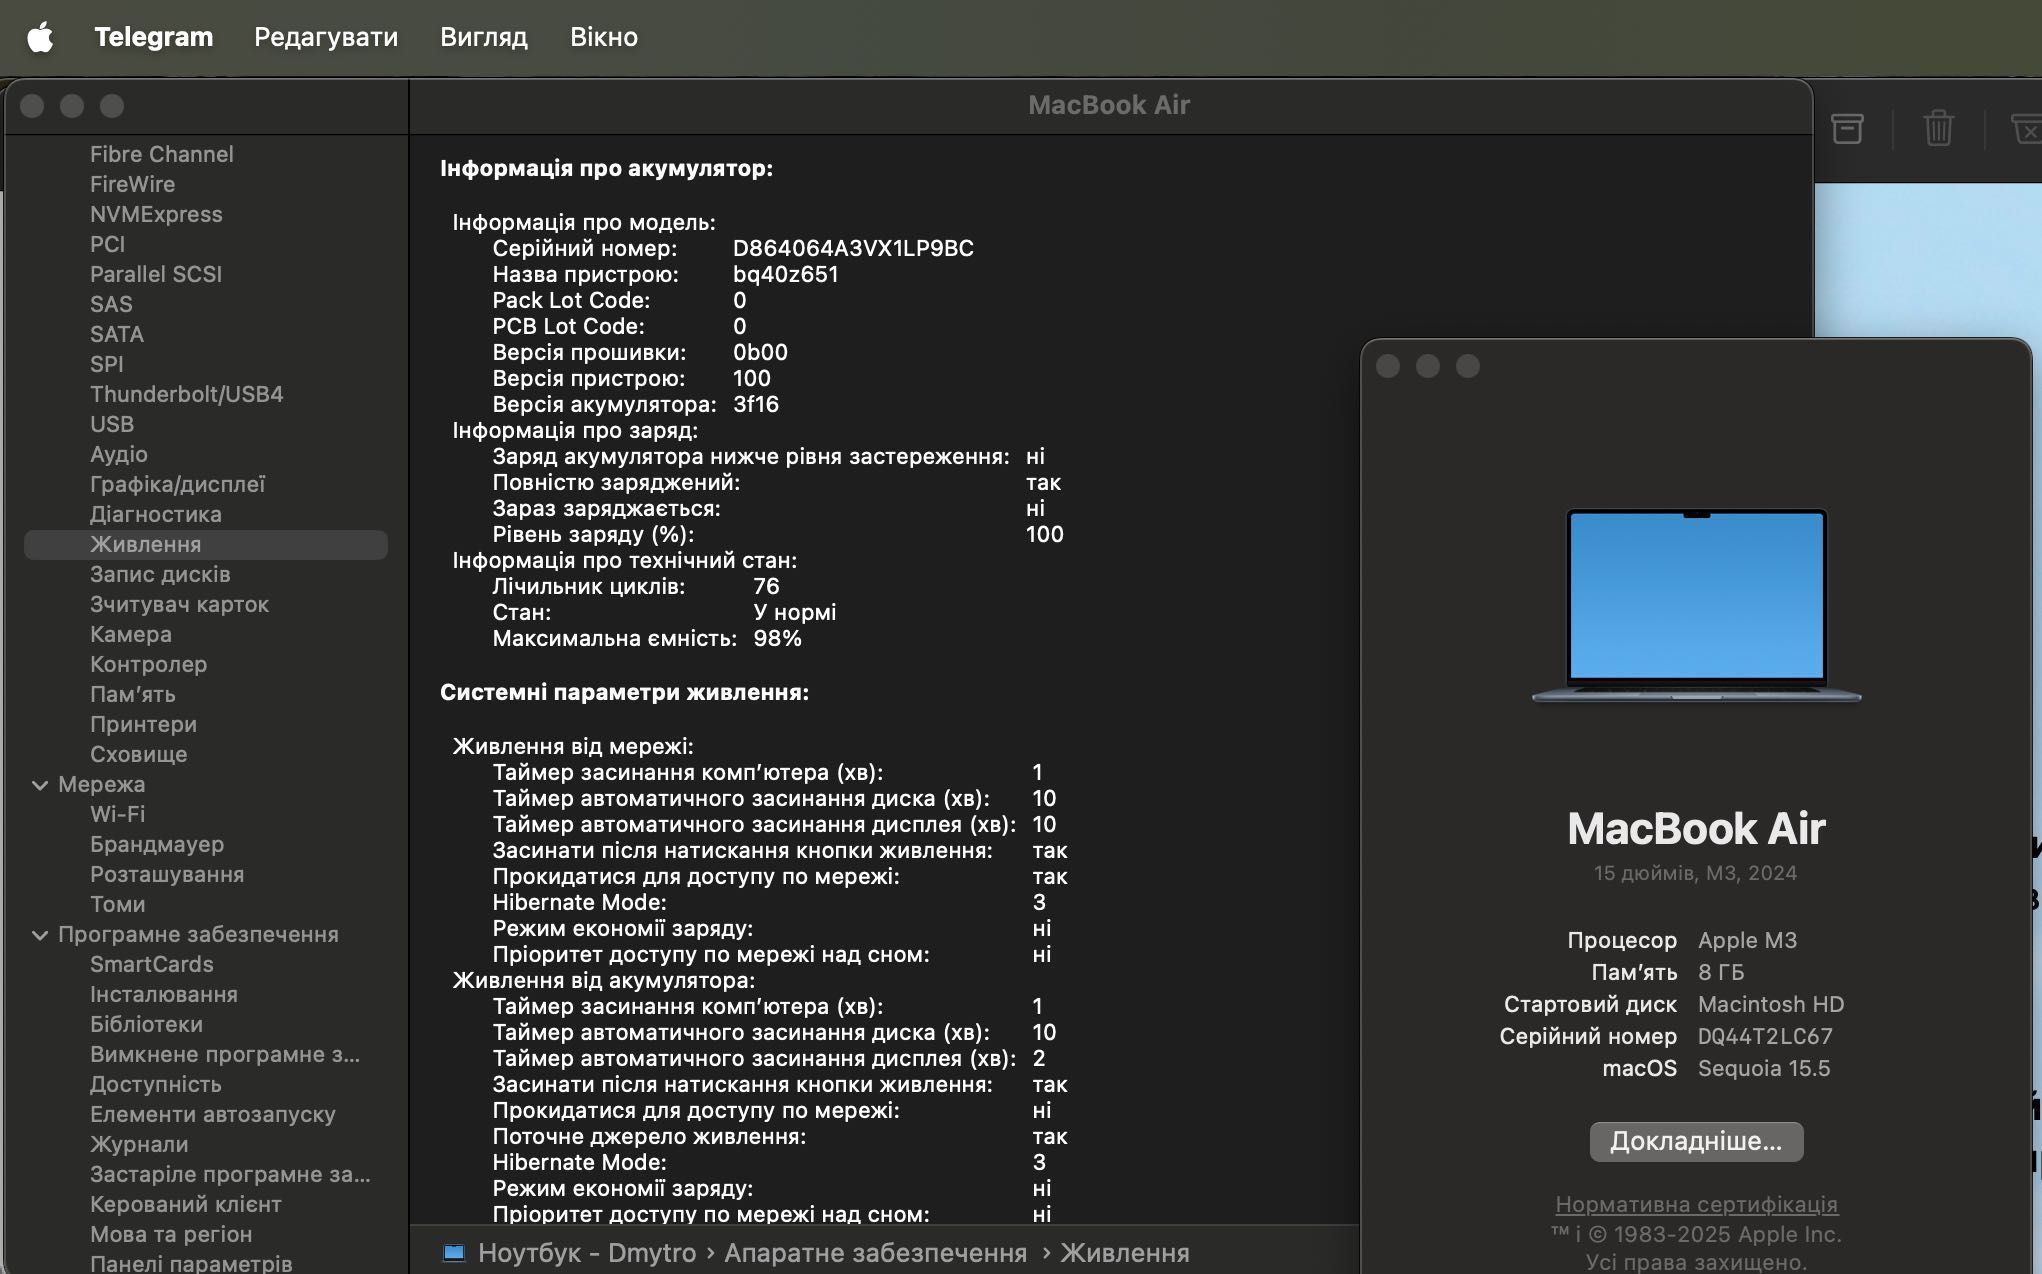Select Діагностика in the sidebar
Image resolution: width=2042 pixels, height=1274 pixels.
(x=156, y=514)
